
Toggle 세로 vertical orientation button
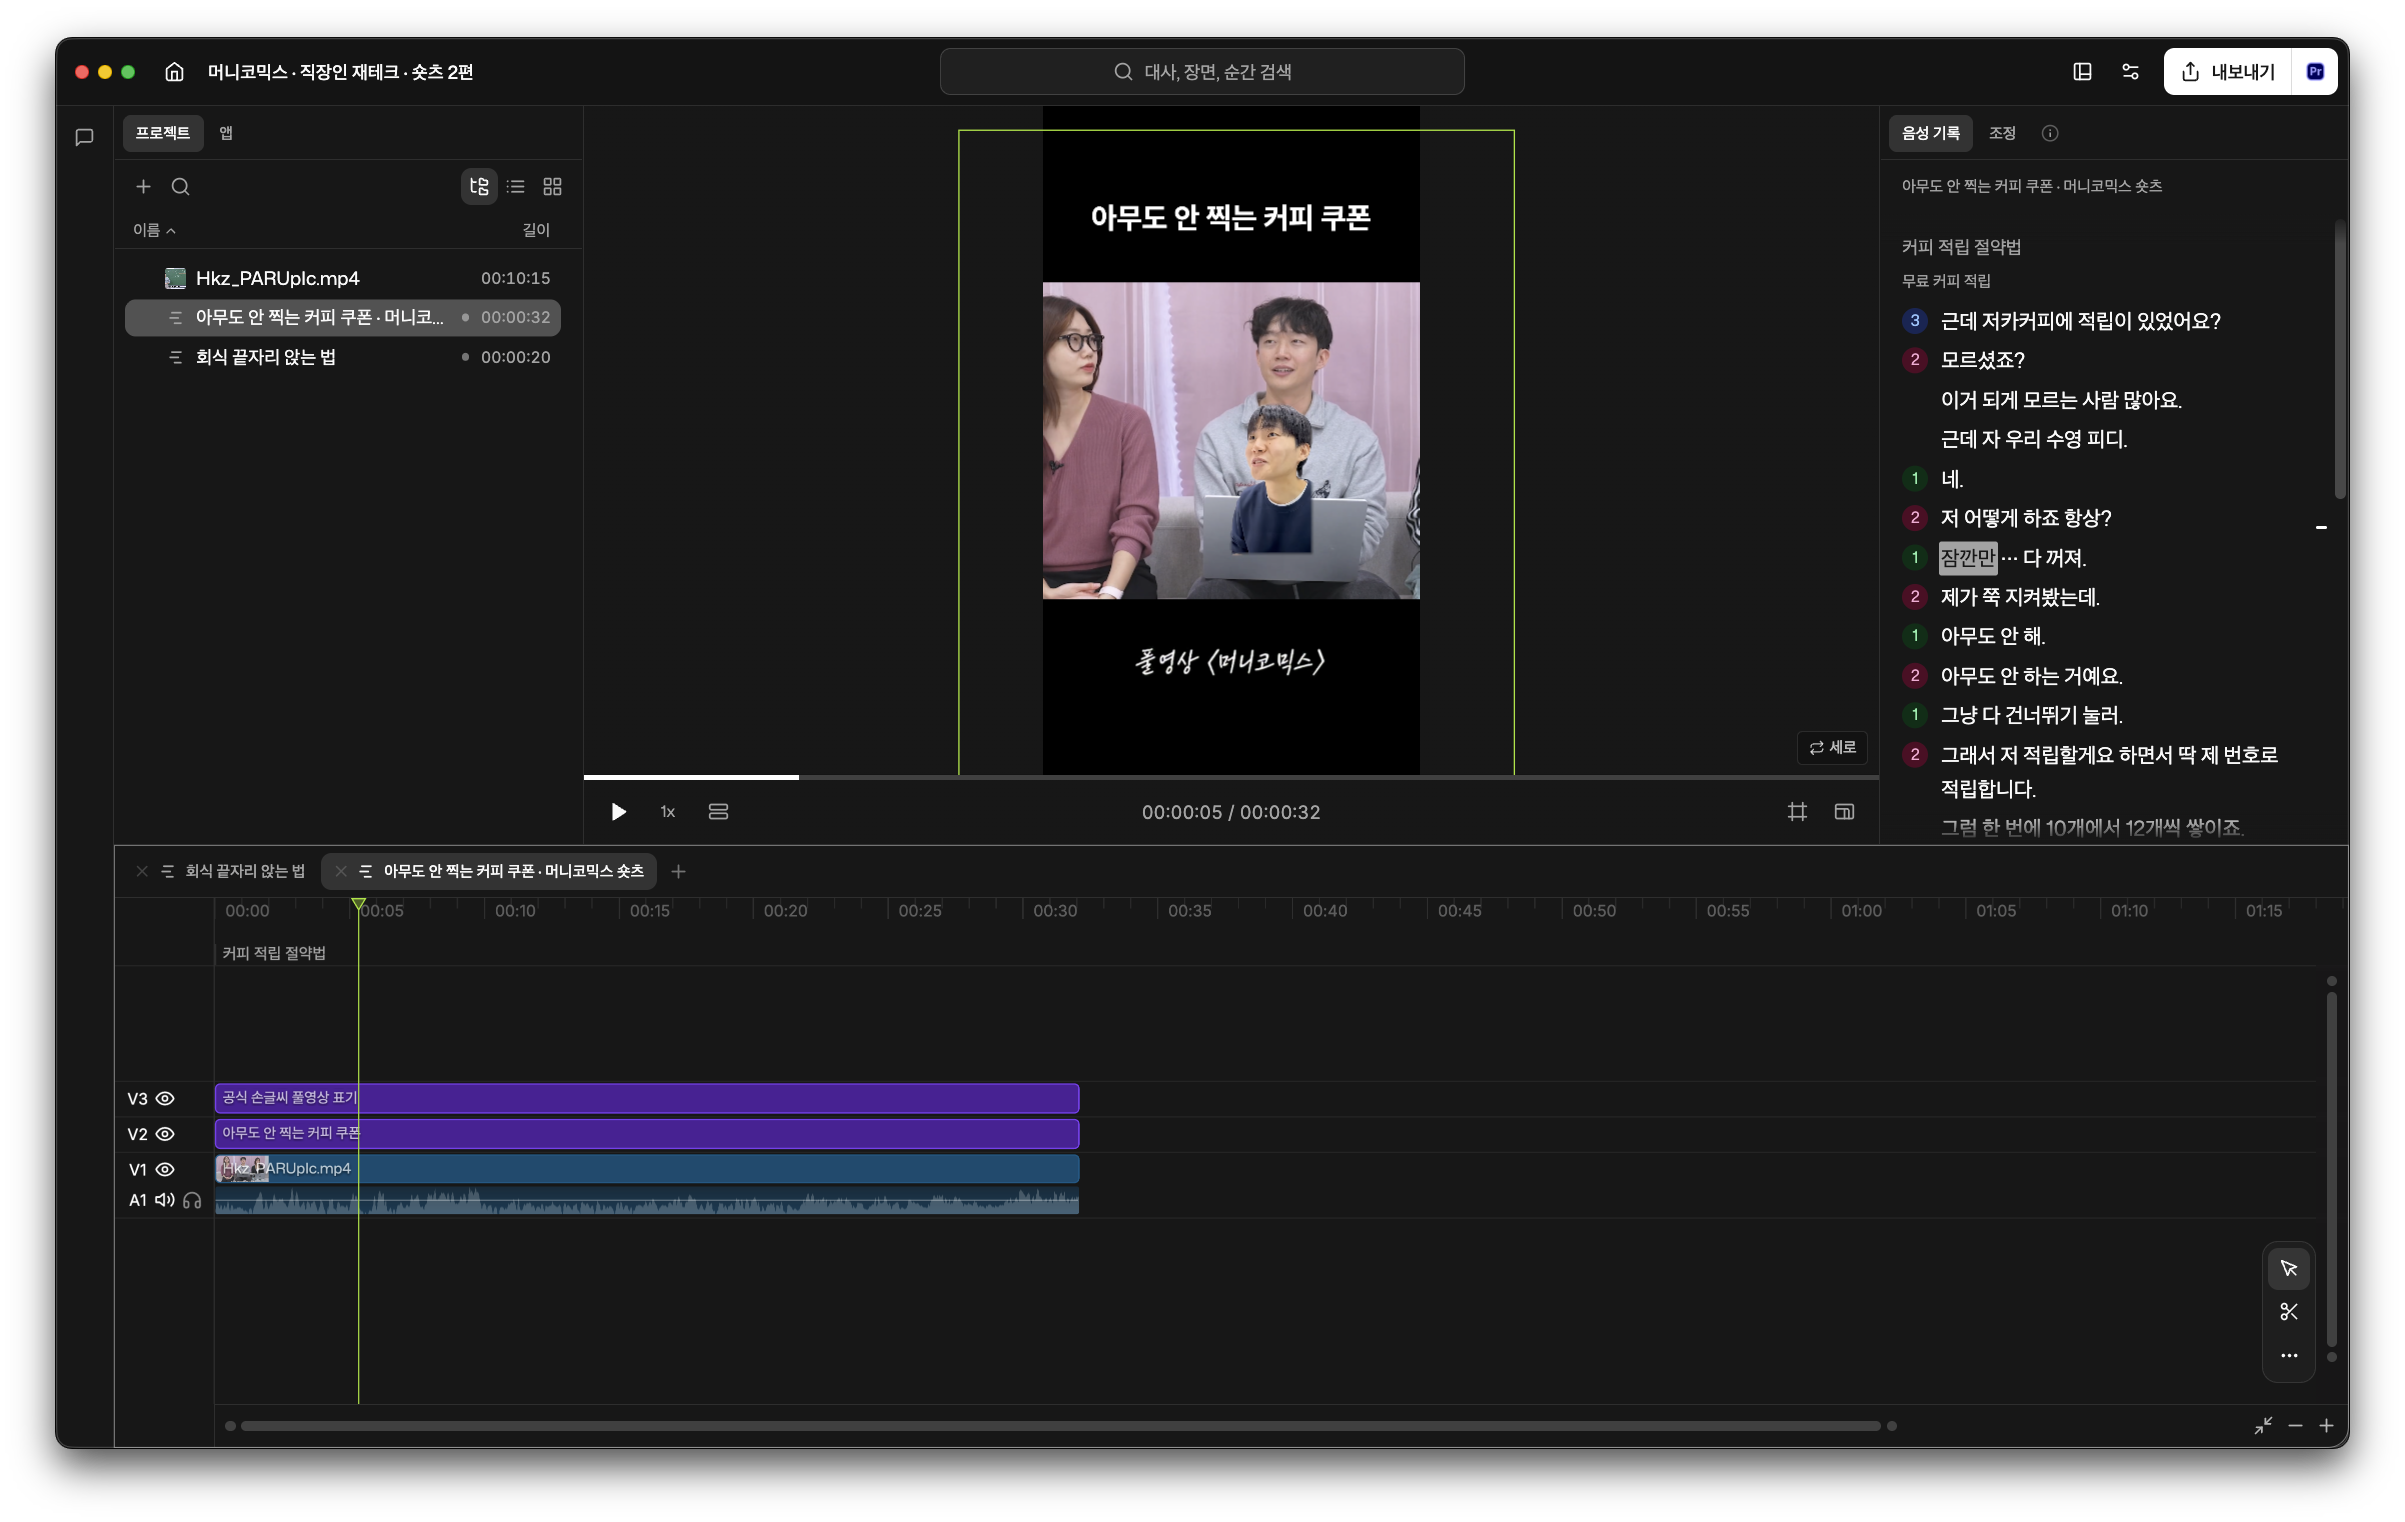(x=1832, y=747)
